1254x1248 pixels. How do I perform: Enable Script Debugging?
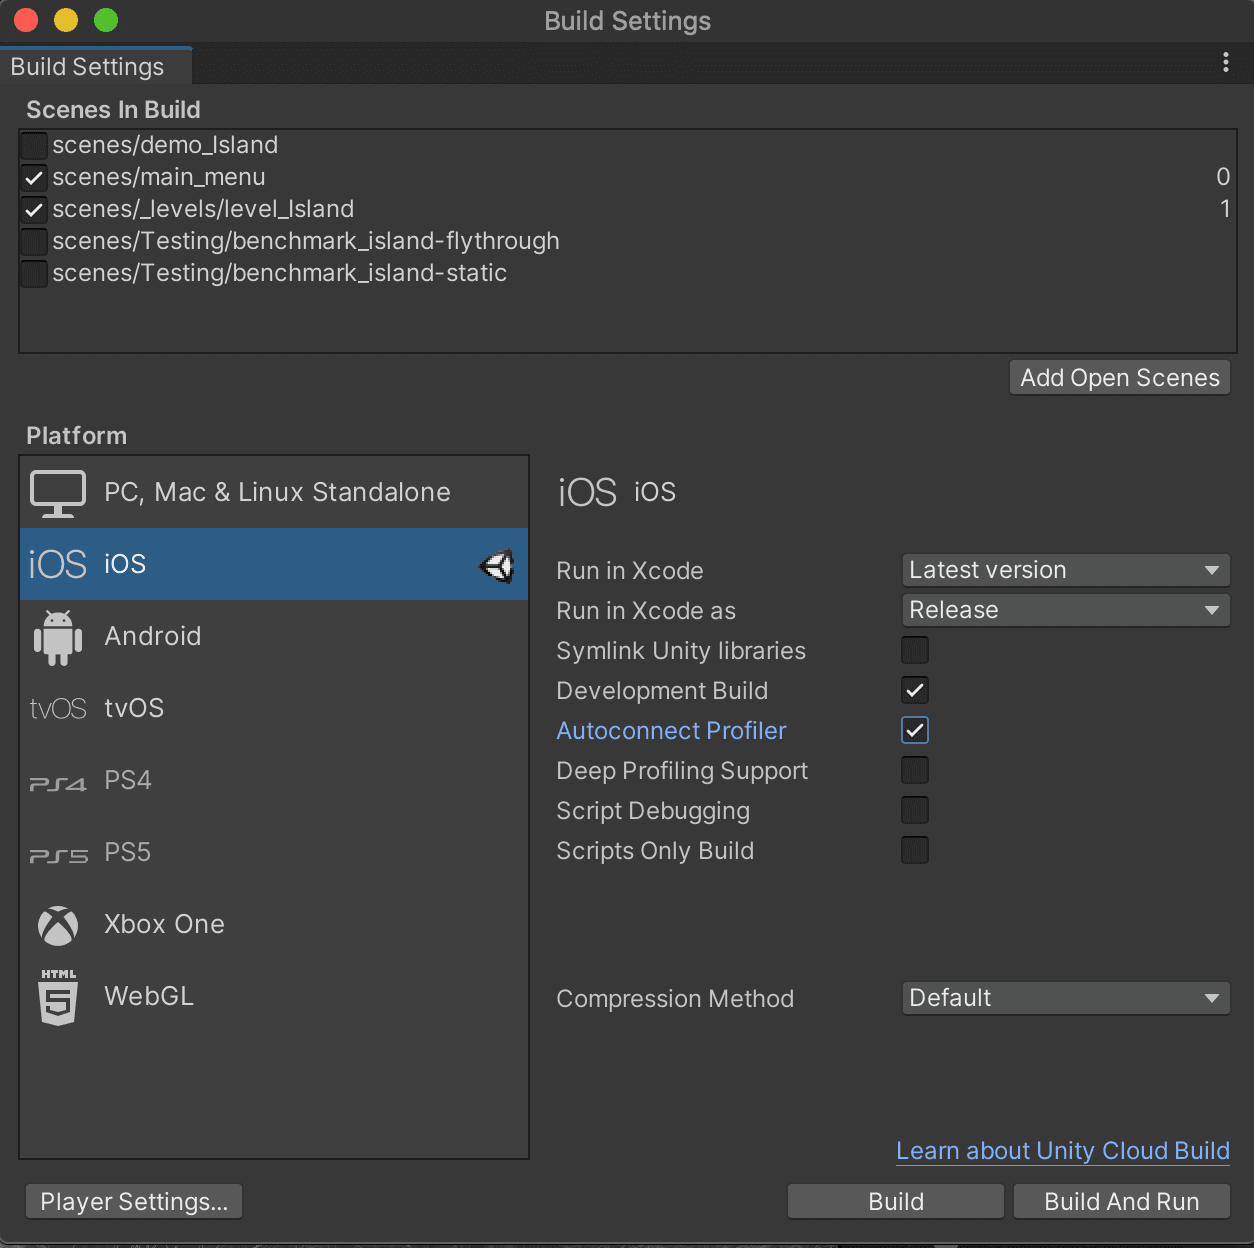click(914, 810)
